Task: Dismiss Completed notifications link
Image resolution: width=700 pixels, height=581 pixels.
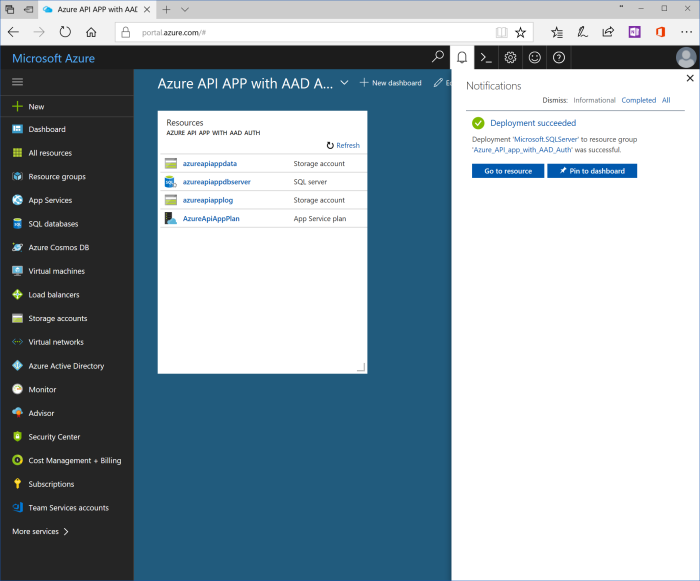Action: click(x=638, y=100)
